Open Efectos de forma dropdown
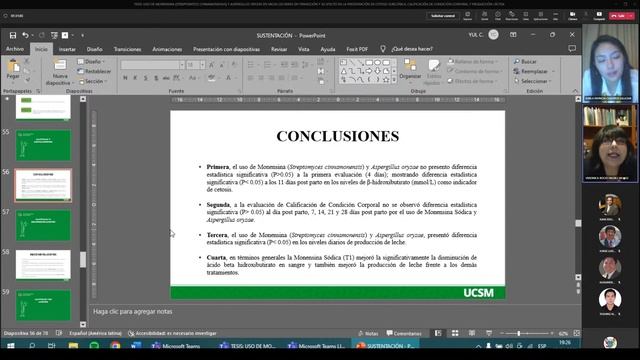640x360 pixels. [x=473, y=81]
